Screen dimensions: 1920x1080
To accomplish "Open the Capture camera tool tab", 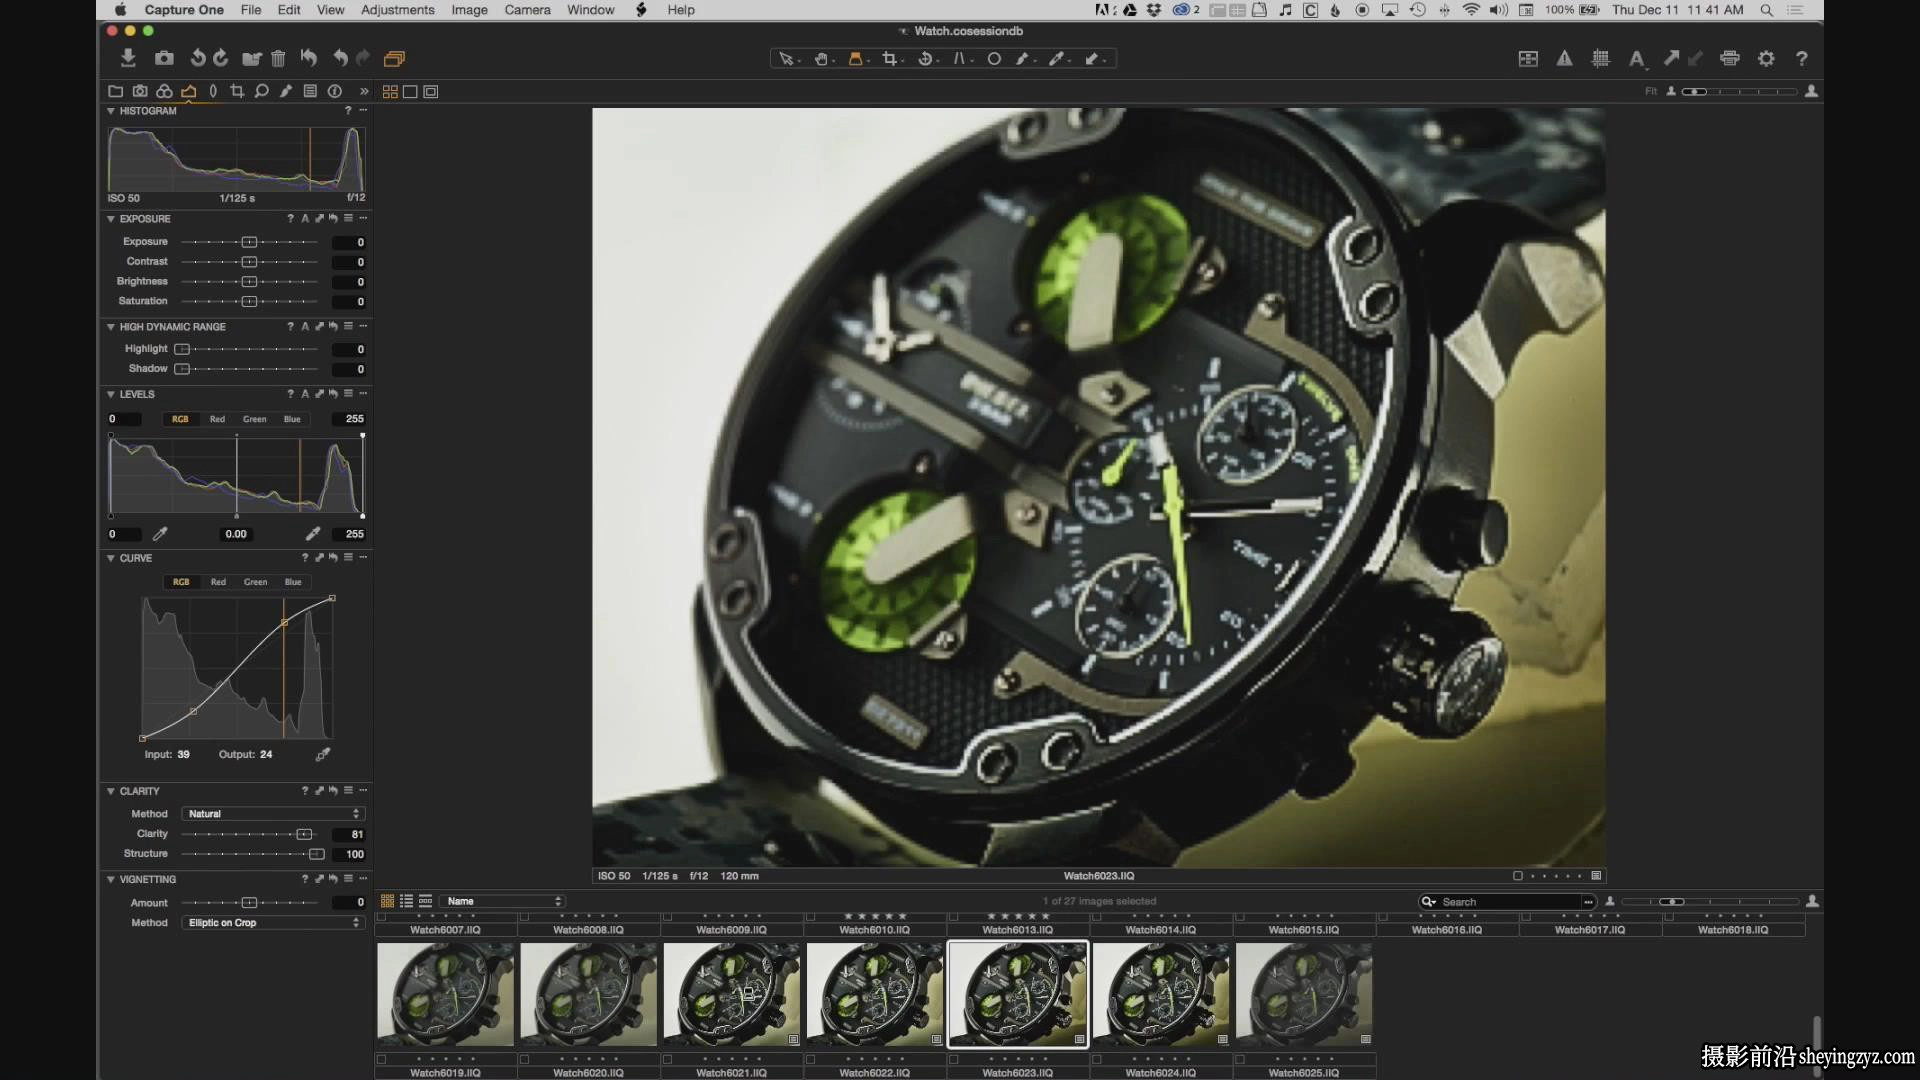I will 140,91.
